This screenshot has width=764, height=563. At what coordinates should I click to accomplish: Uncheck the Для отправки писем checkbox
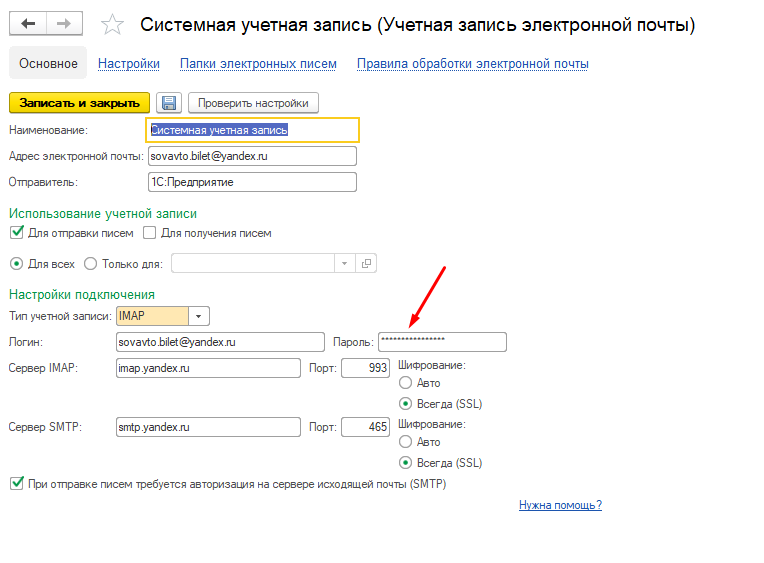pos(16,233)
